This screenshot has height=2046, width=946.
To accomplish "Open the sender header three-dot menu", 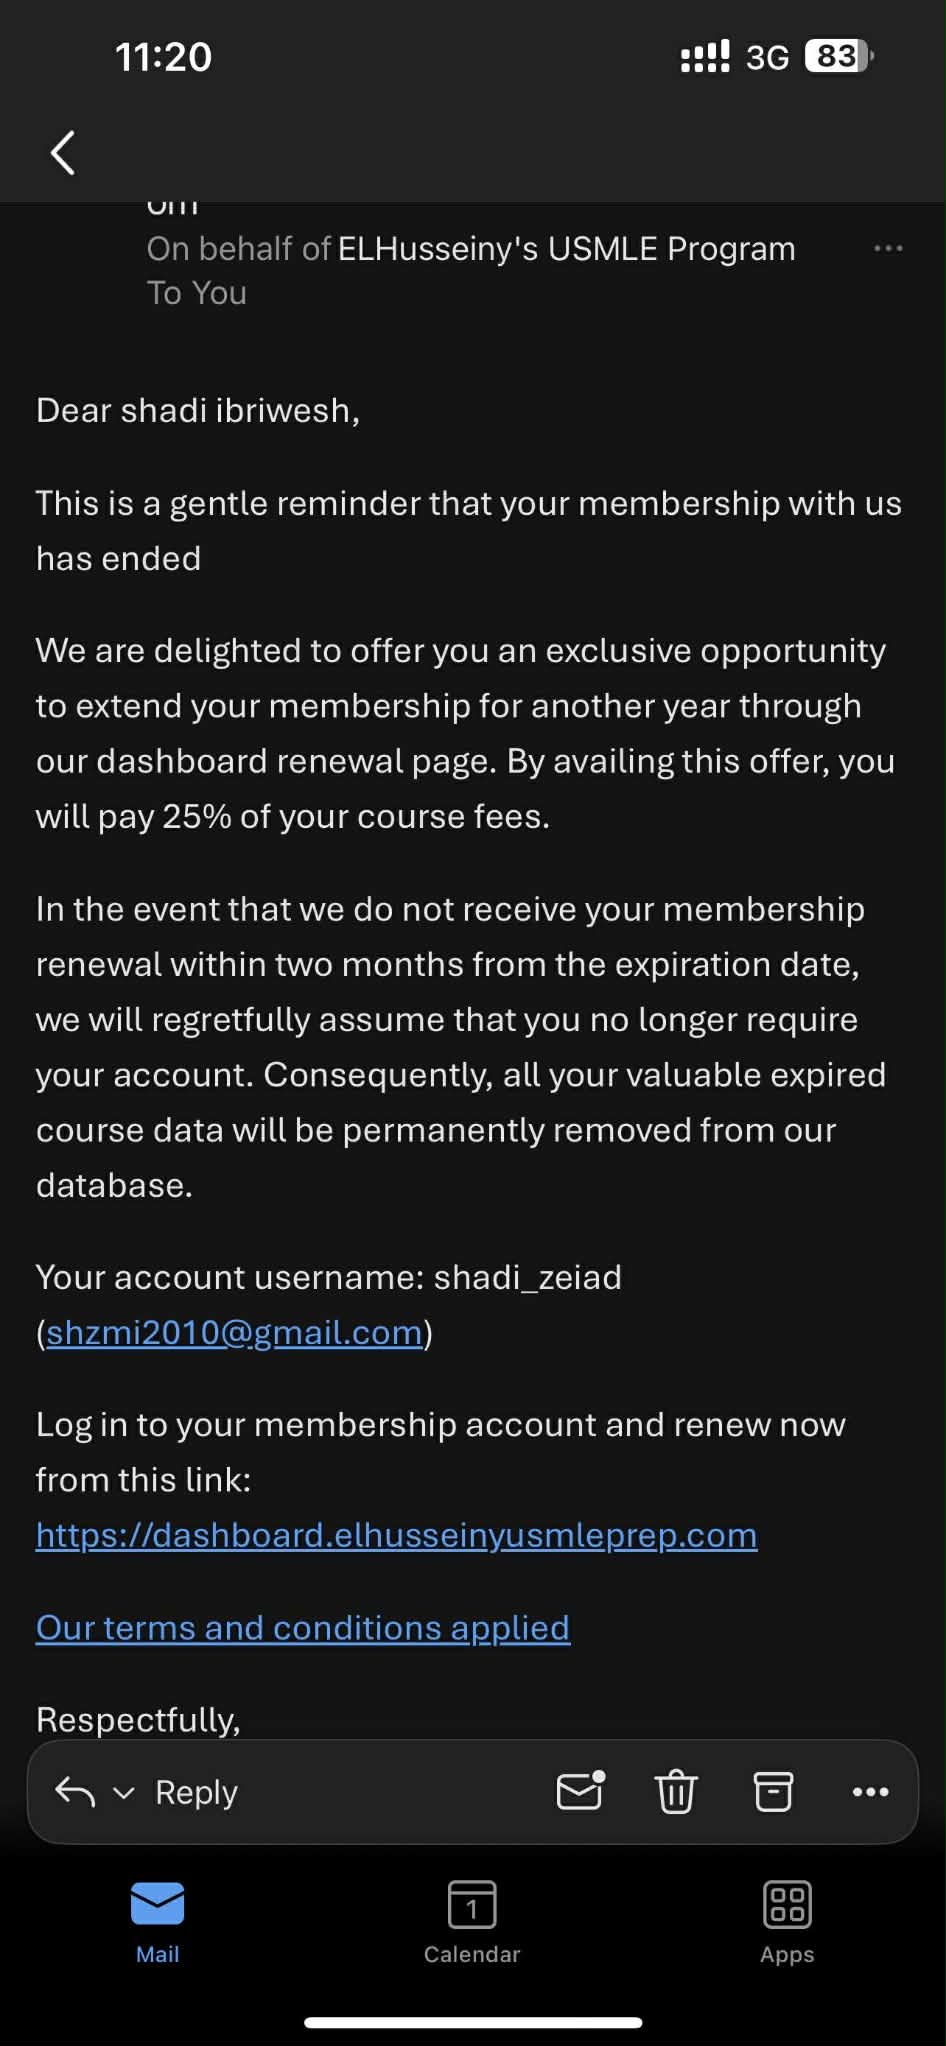I will coord(888,248).
